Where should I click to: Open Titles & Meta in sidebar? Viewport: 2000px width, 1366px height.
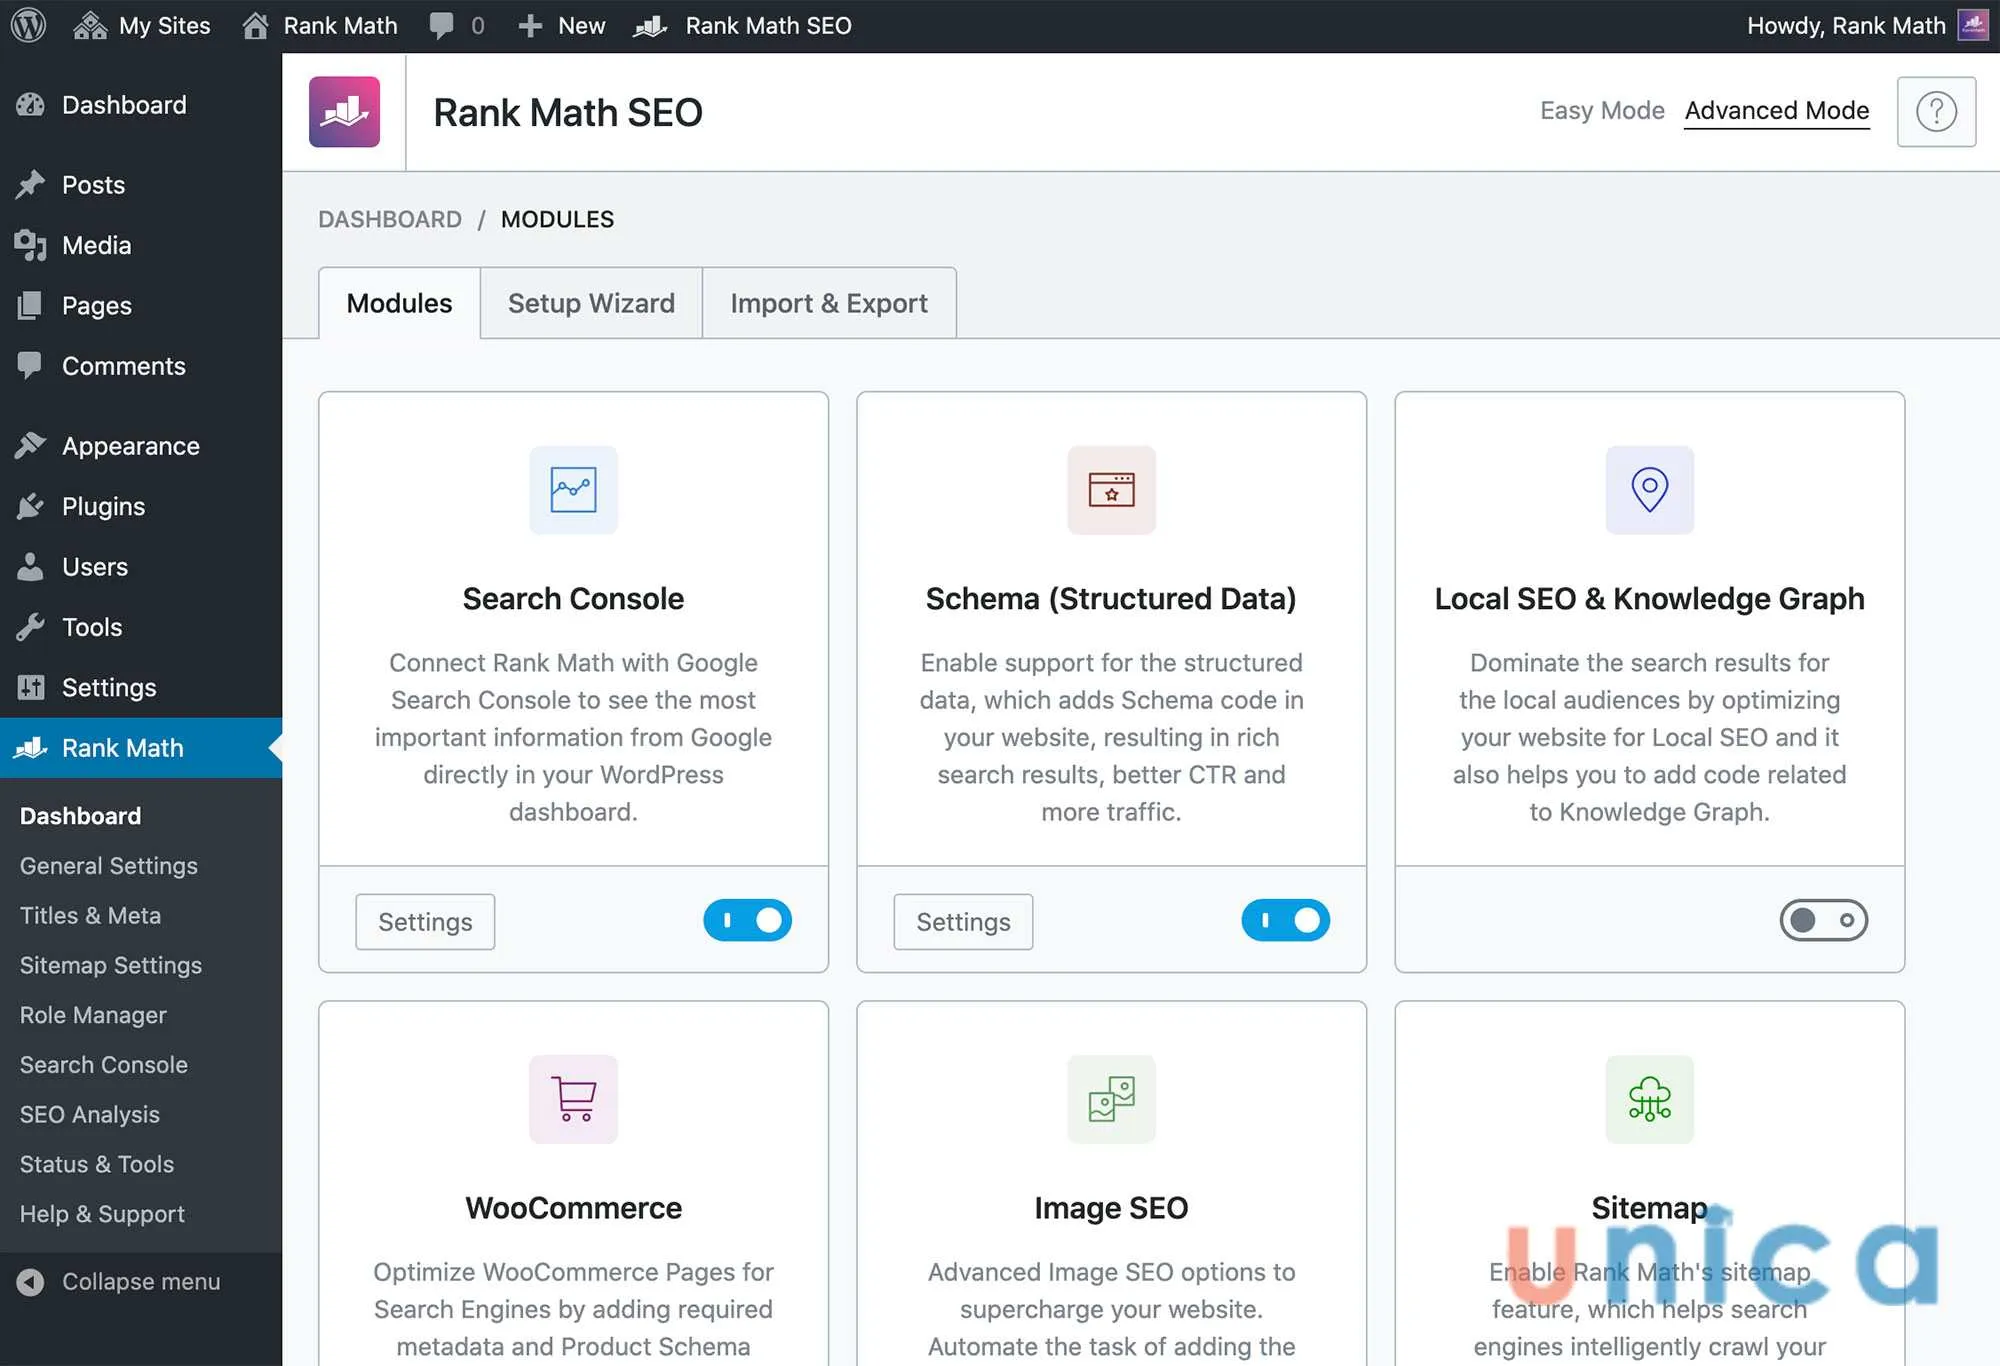(90, 915)
